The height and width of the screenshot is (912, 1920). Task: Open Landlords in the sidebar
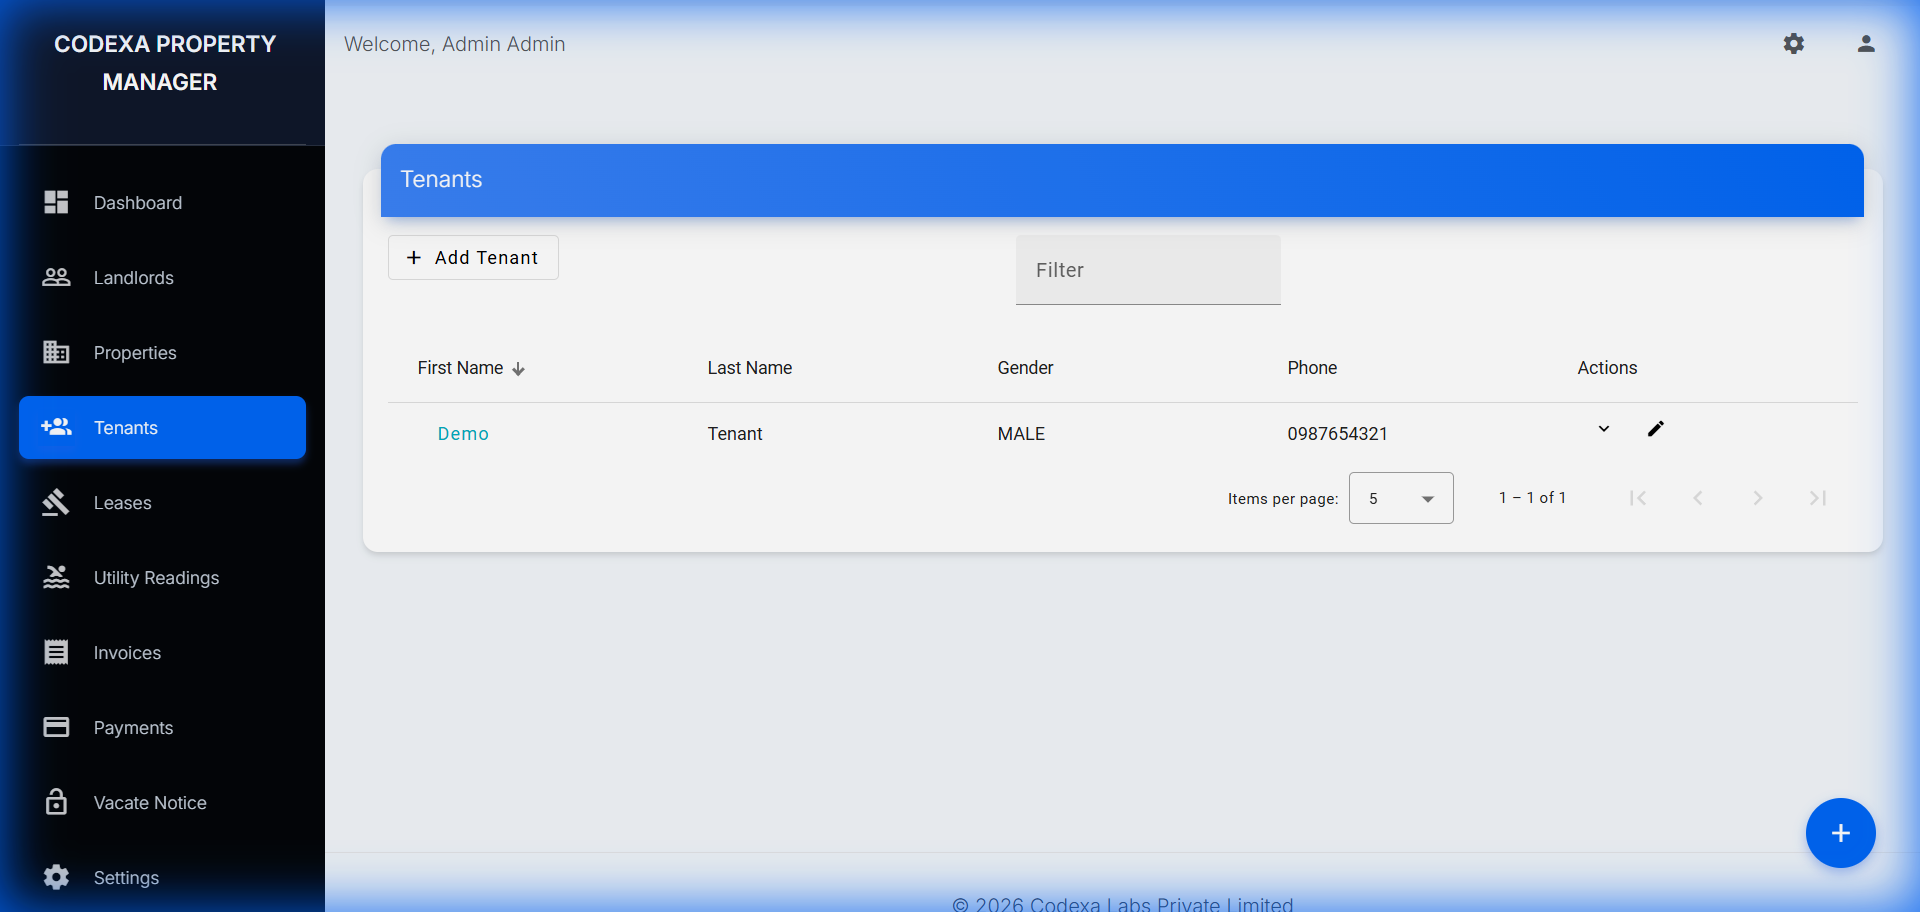tap(133, 278)
